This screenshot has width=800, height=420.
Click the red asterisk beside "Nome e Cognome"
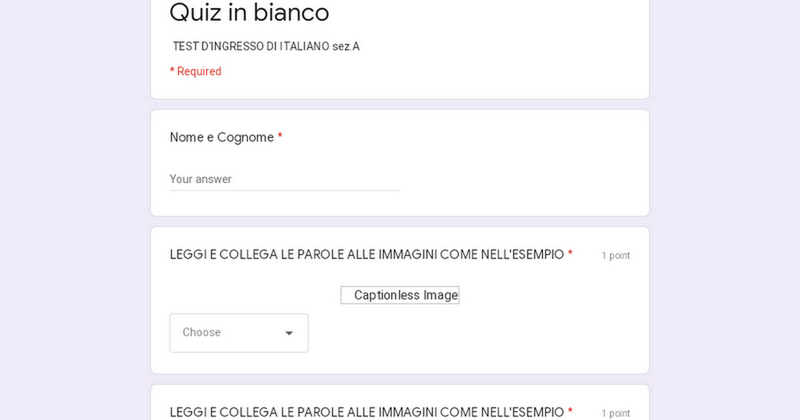pos(280,138)
